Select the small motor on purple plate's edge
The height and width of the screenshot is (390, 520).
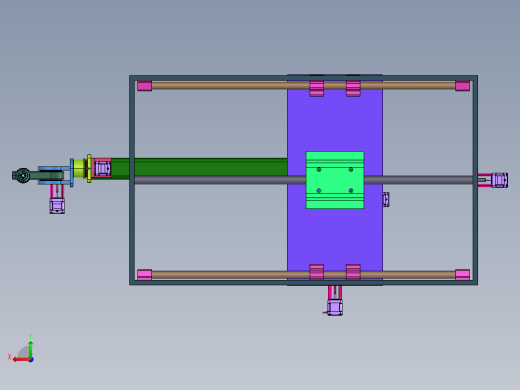(x=386, y=199)
